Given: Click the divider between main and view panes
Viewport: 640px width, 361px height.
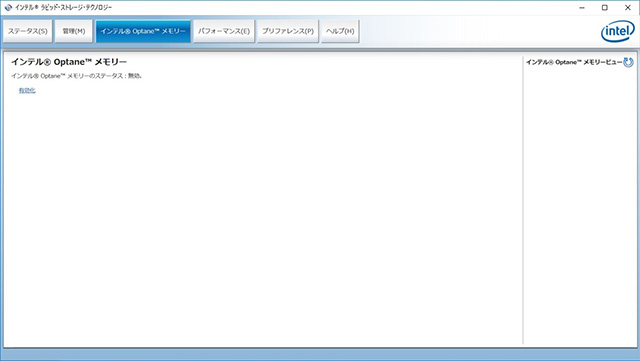Looking at the screenshot, I should pyautogui.click(x=523, y=200).
